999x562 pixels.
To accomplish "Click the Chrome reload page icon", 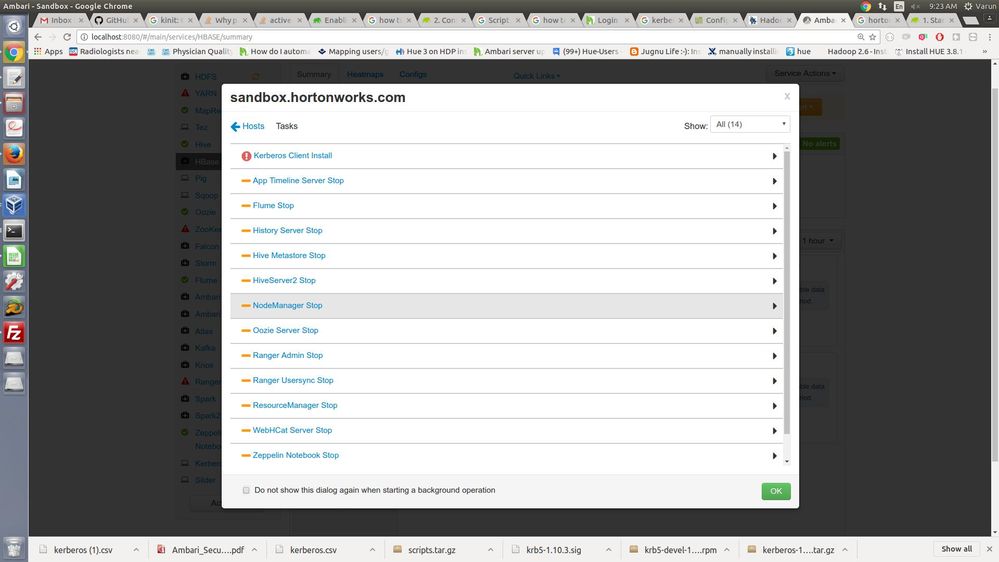I will (x=67, y=37).
